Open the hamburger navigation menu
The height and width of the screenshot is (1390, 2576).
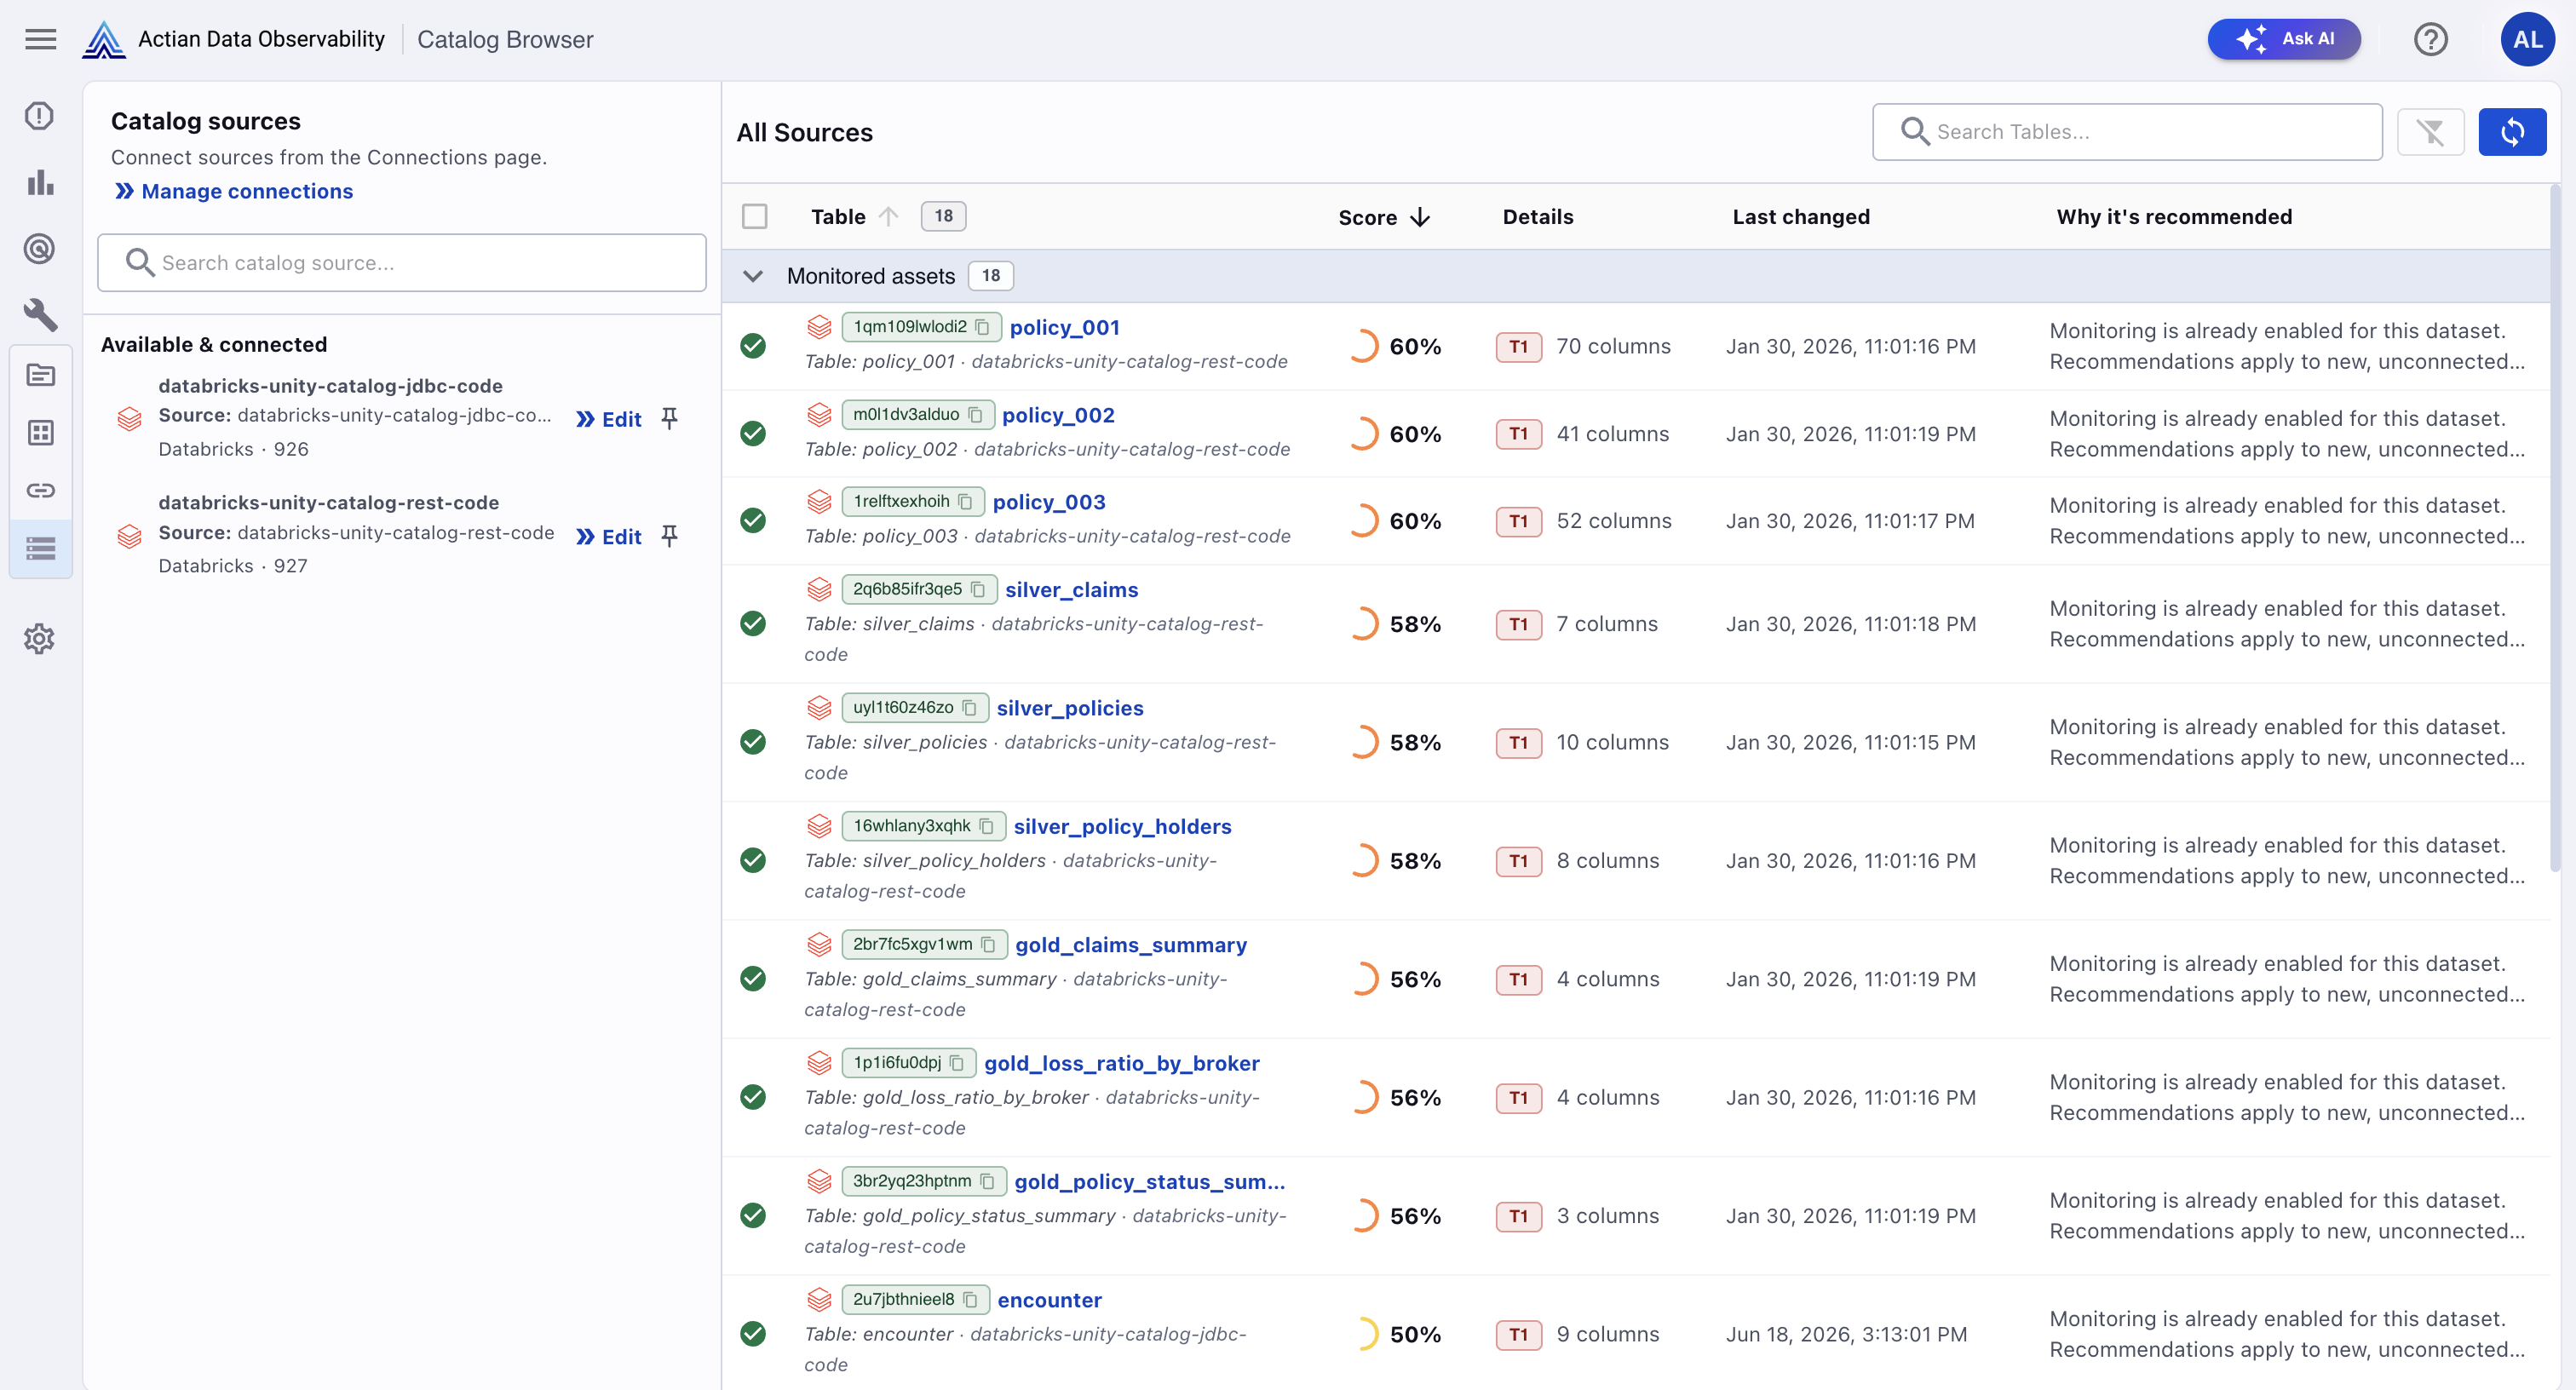coord(40,39)
